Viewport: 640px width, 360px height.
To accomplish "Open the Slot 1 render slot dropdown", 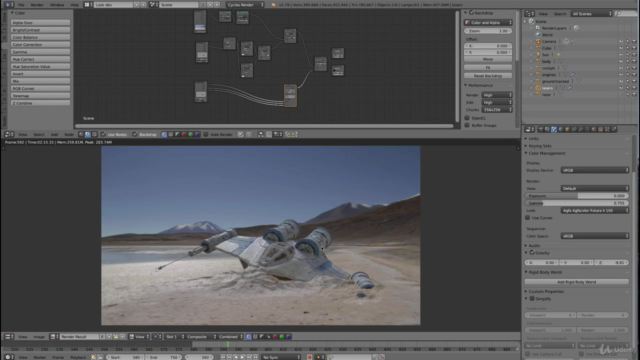I will [x=174, y=337].
